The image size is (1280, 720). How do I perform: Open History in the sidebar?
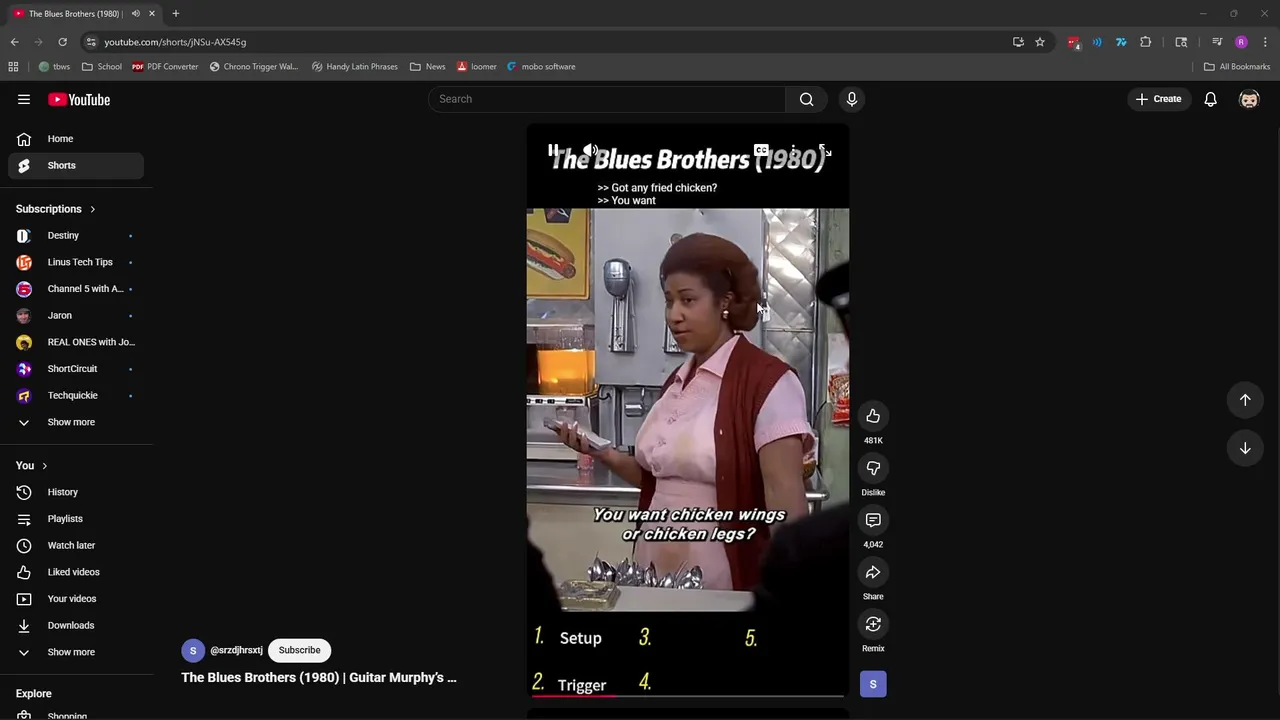(x=76, y=492)
